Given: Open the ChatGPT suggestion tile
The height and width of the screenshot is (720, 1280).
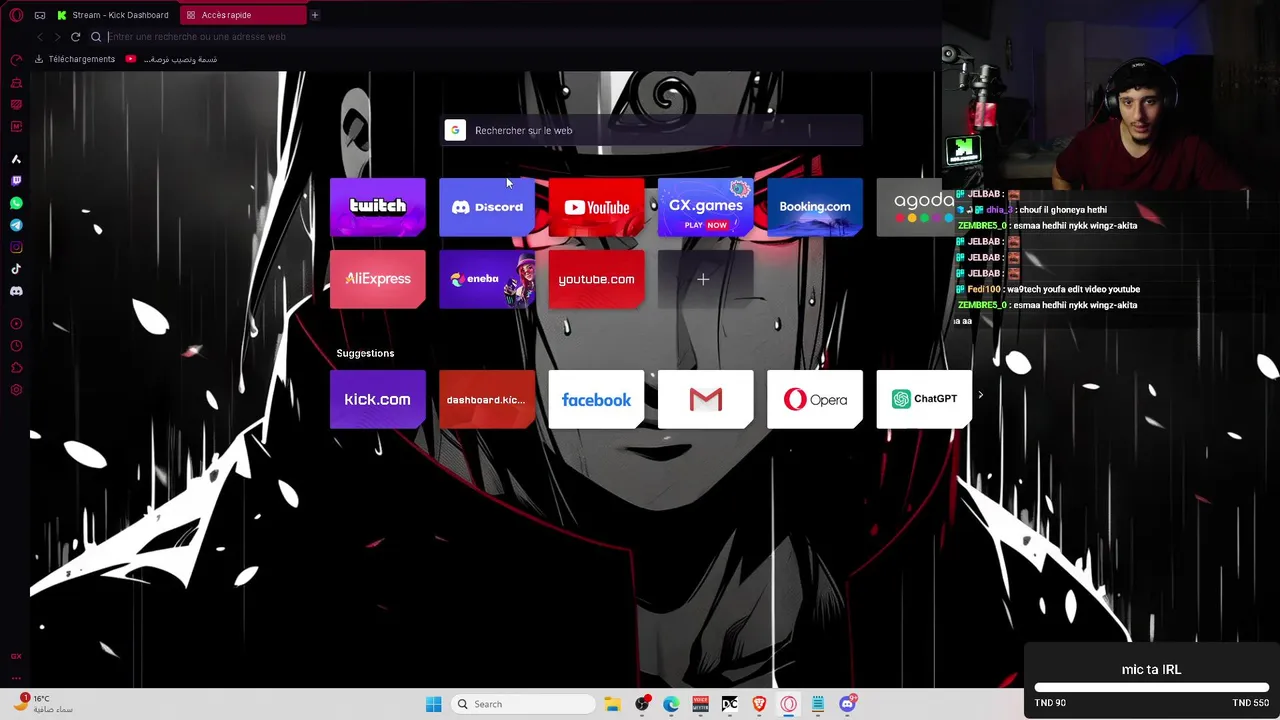Looking at the screenshot, I should click(x=924, y=399).
